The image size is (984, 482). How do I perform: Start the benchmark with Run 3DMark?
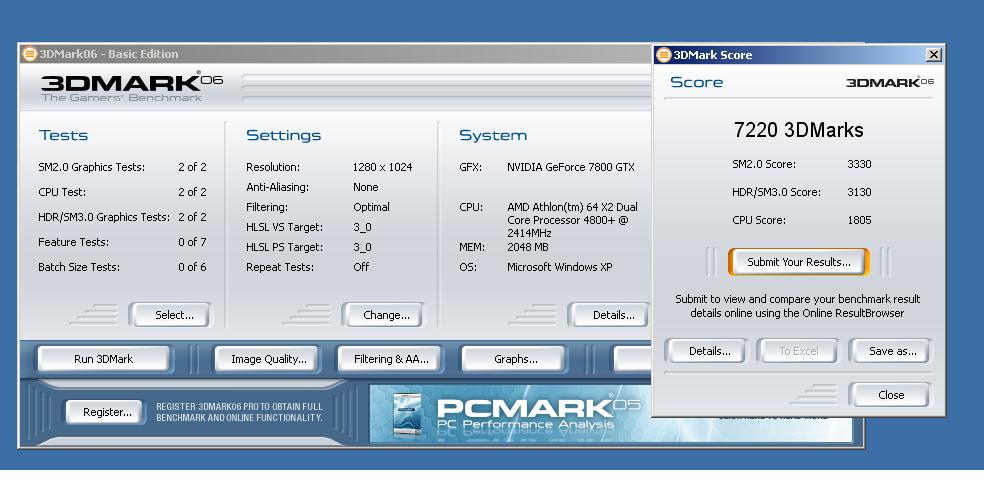pyautogui.click(x=104, y=359)
